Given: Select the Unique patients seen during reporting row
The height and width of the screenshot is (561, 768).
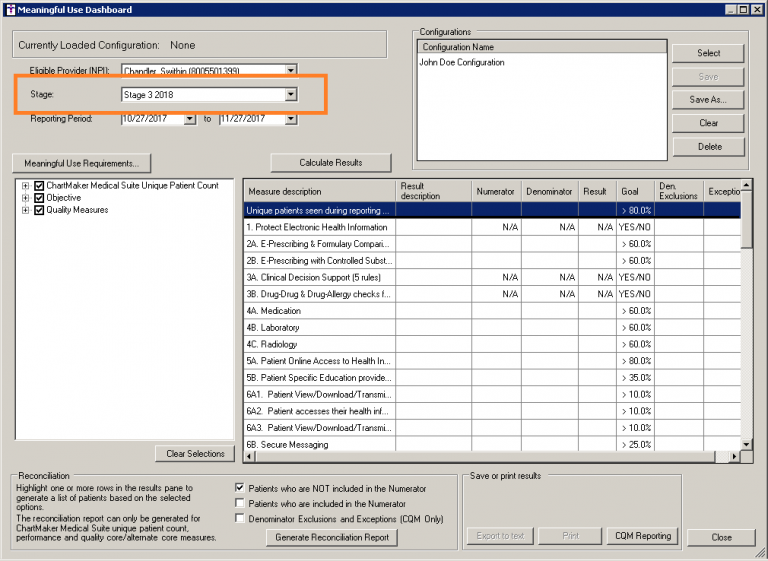Looking at the screenshot, I should click(492, 211).
